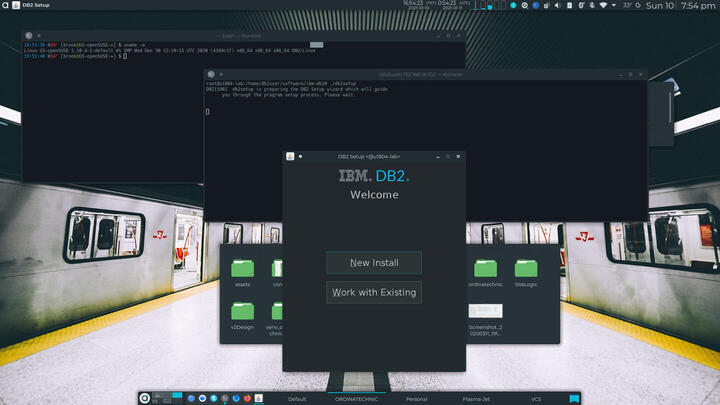Launch Firefox from the bottom panel

247,398
